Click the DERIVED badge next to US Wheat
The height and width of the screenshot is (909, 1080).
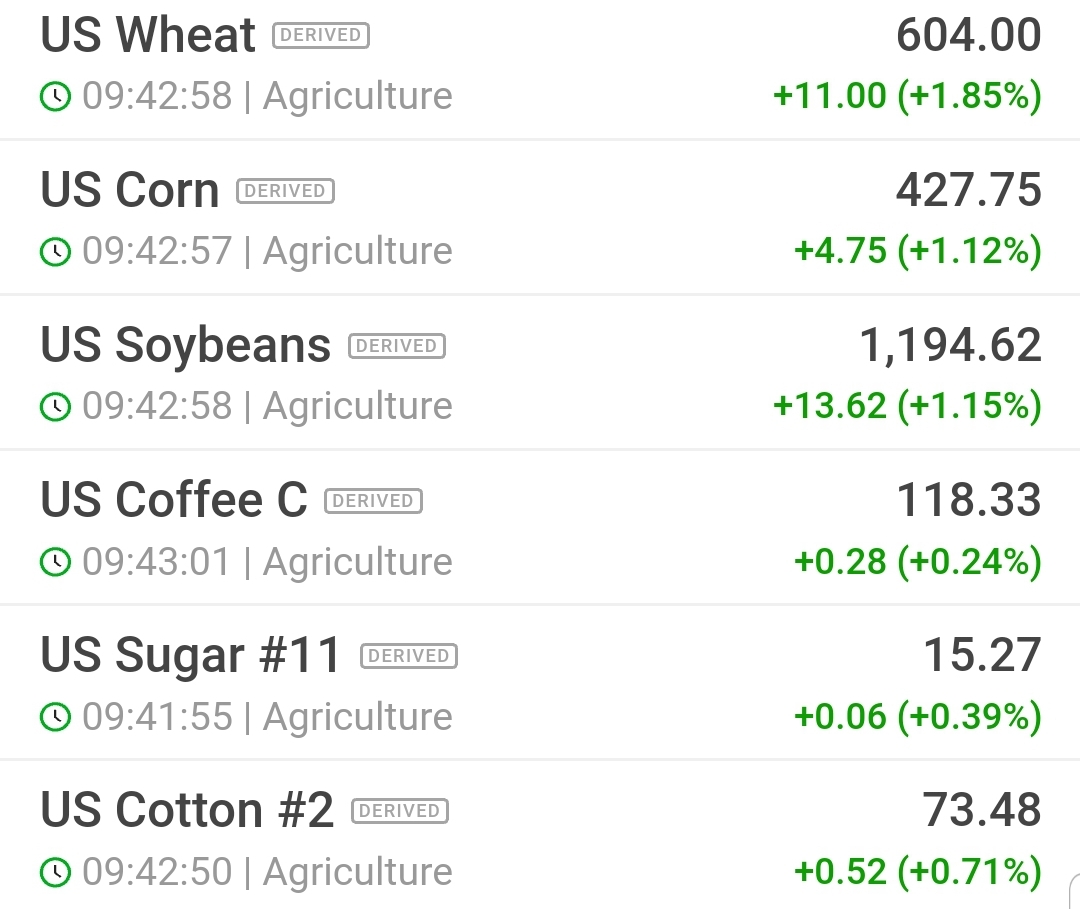[321, 36]
